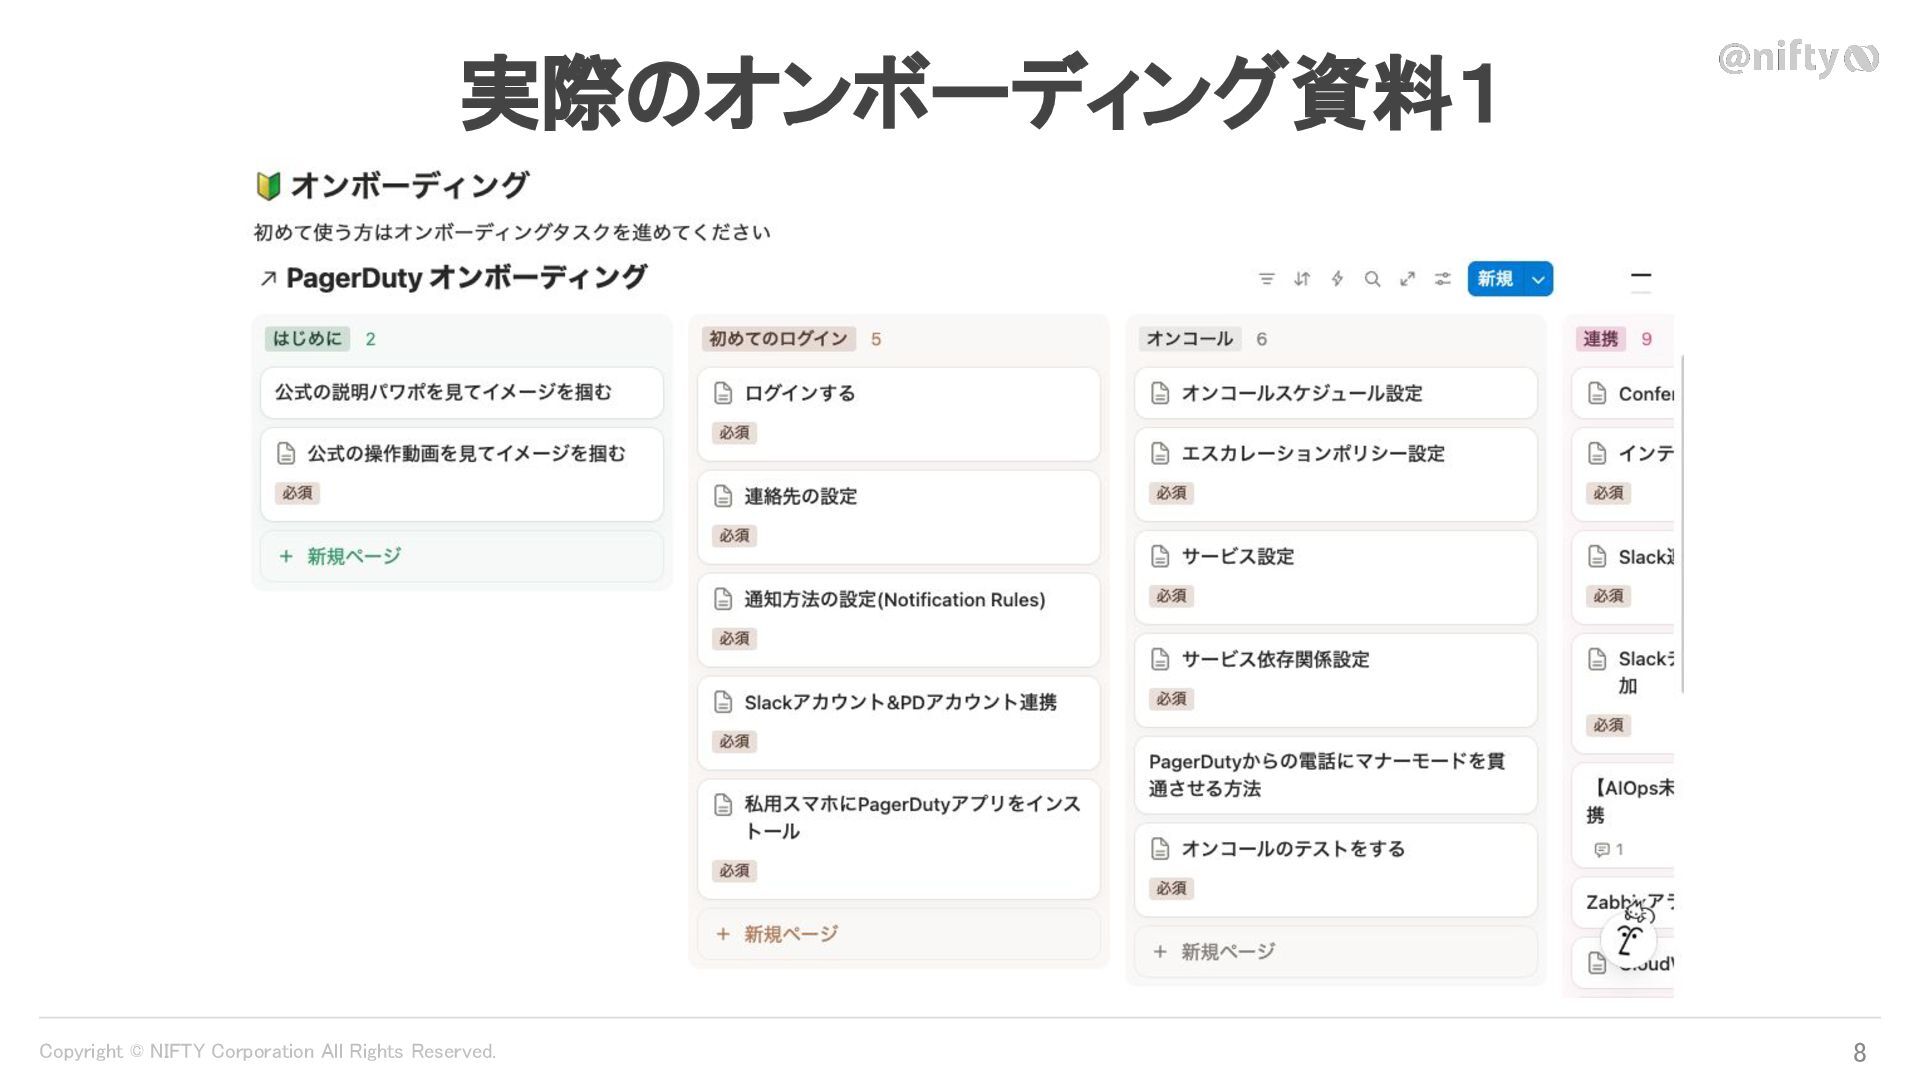
Task: Open PagerDuty オンボーディング database link
Action: [x=465, y=278]
